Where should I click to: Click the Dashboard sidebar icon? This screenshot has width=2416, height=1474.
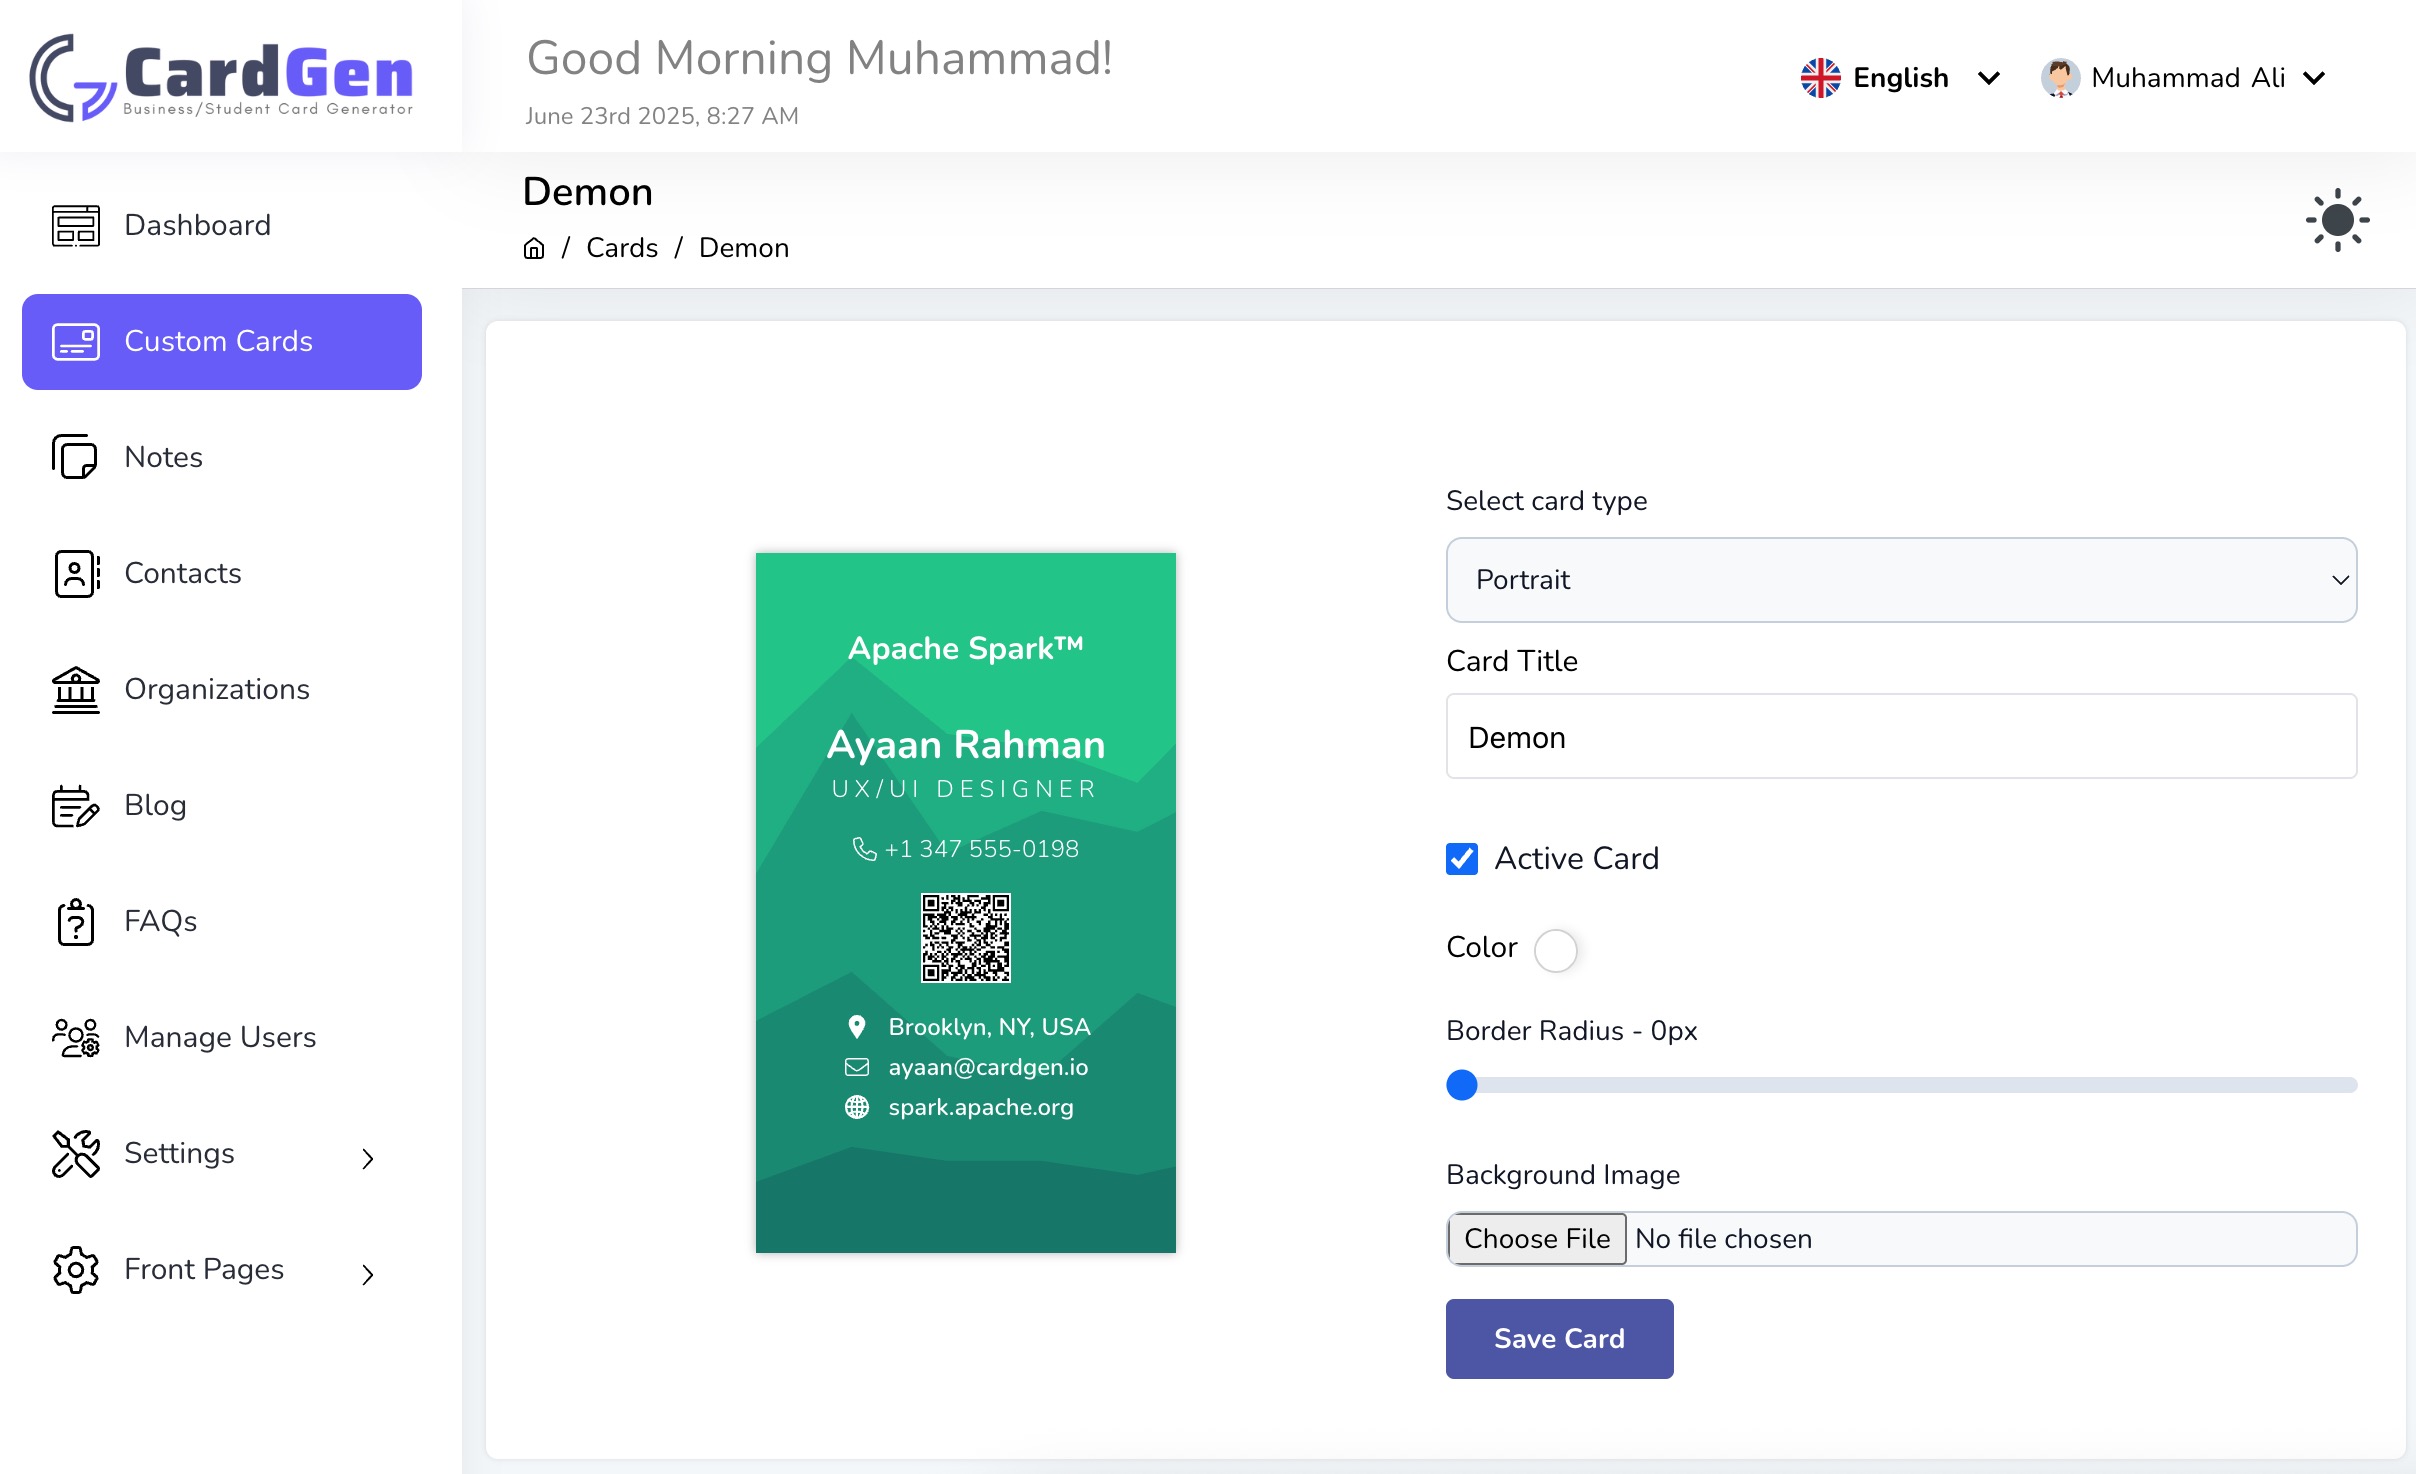pyautogui.click(x=76, y=225)
